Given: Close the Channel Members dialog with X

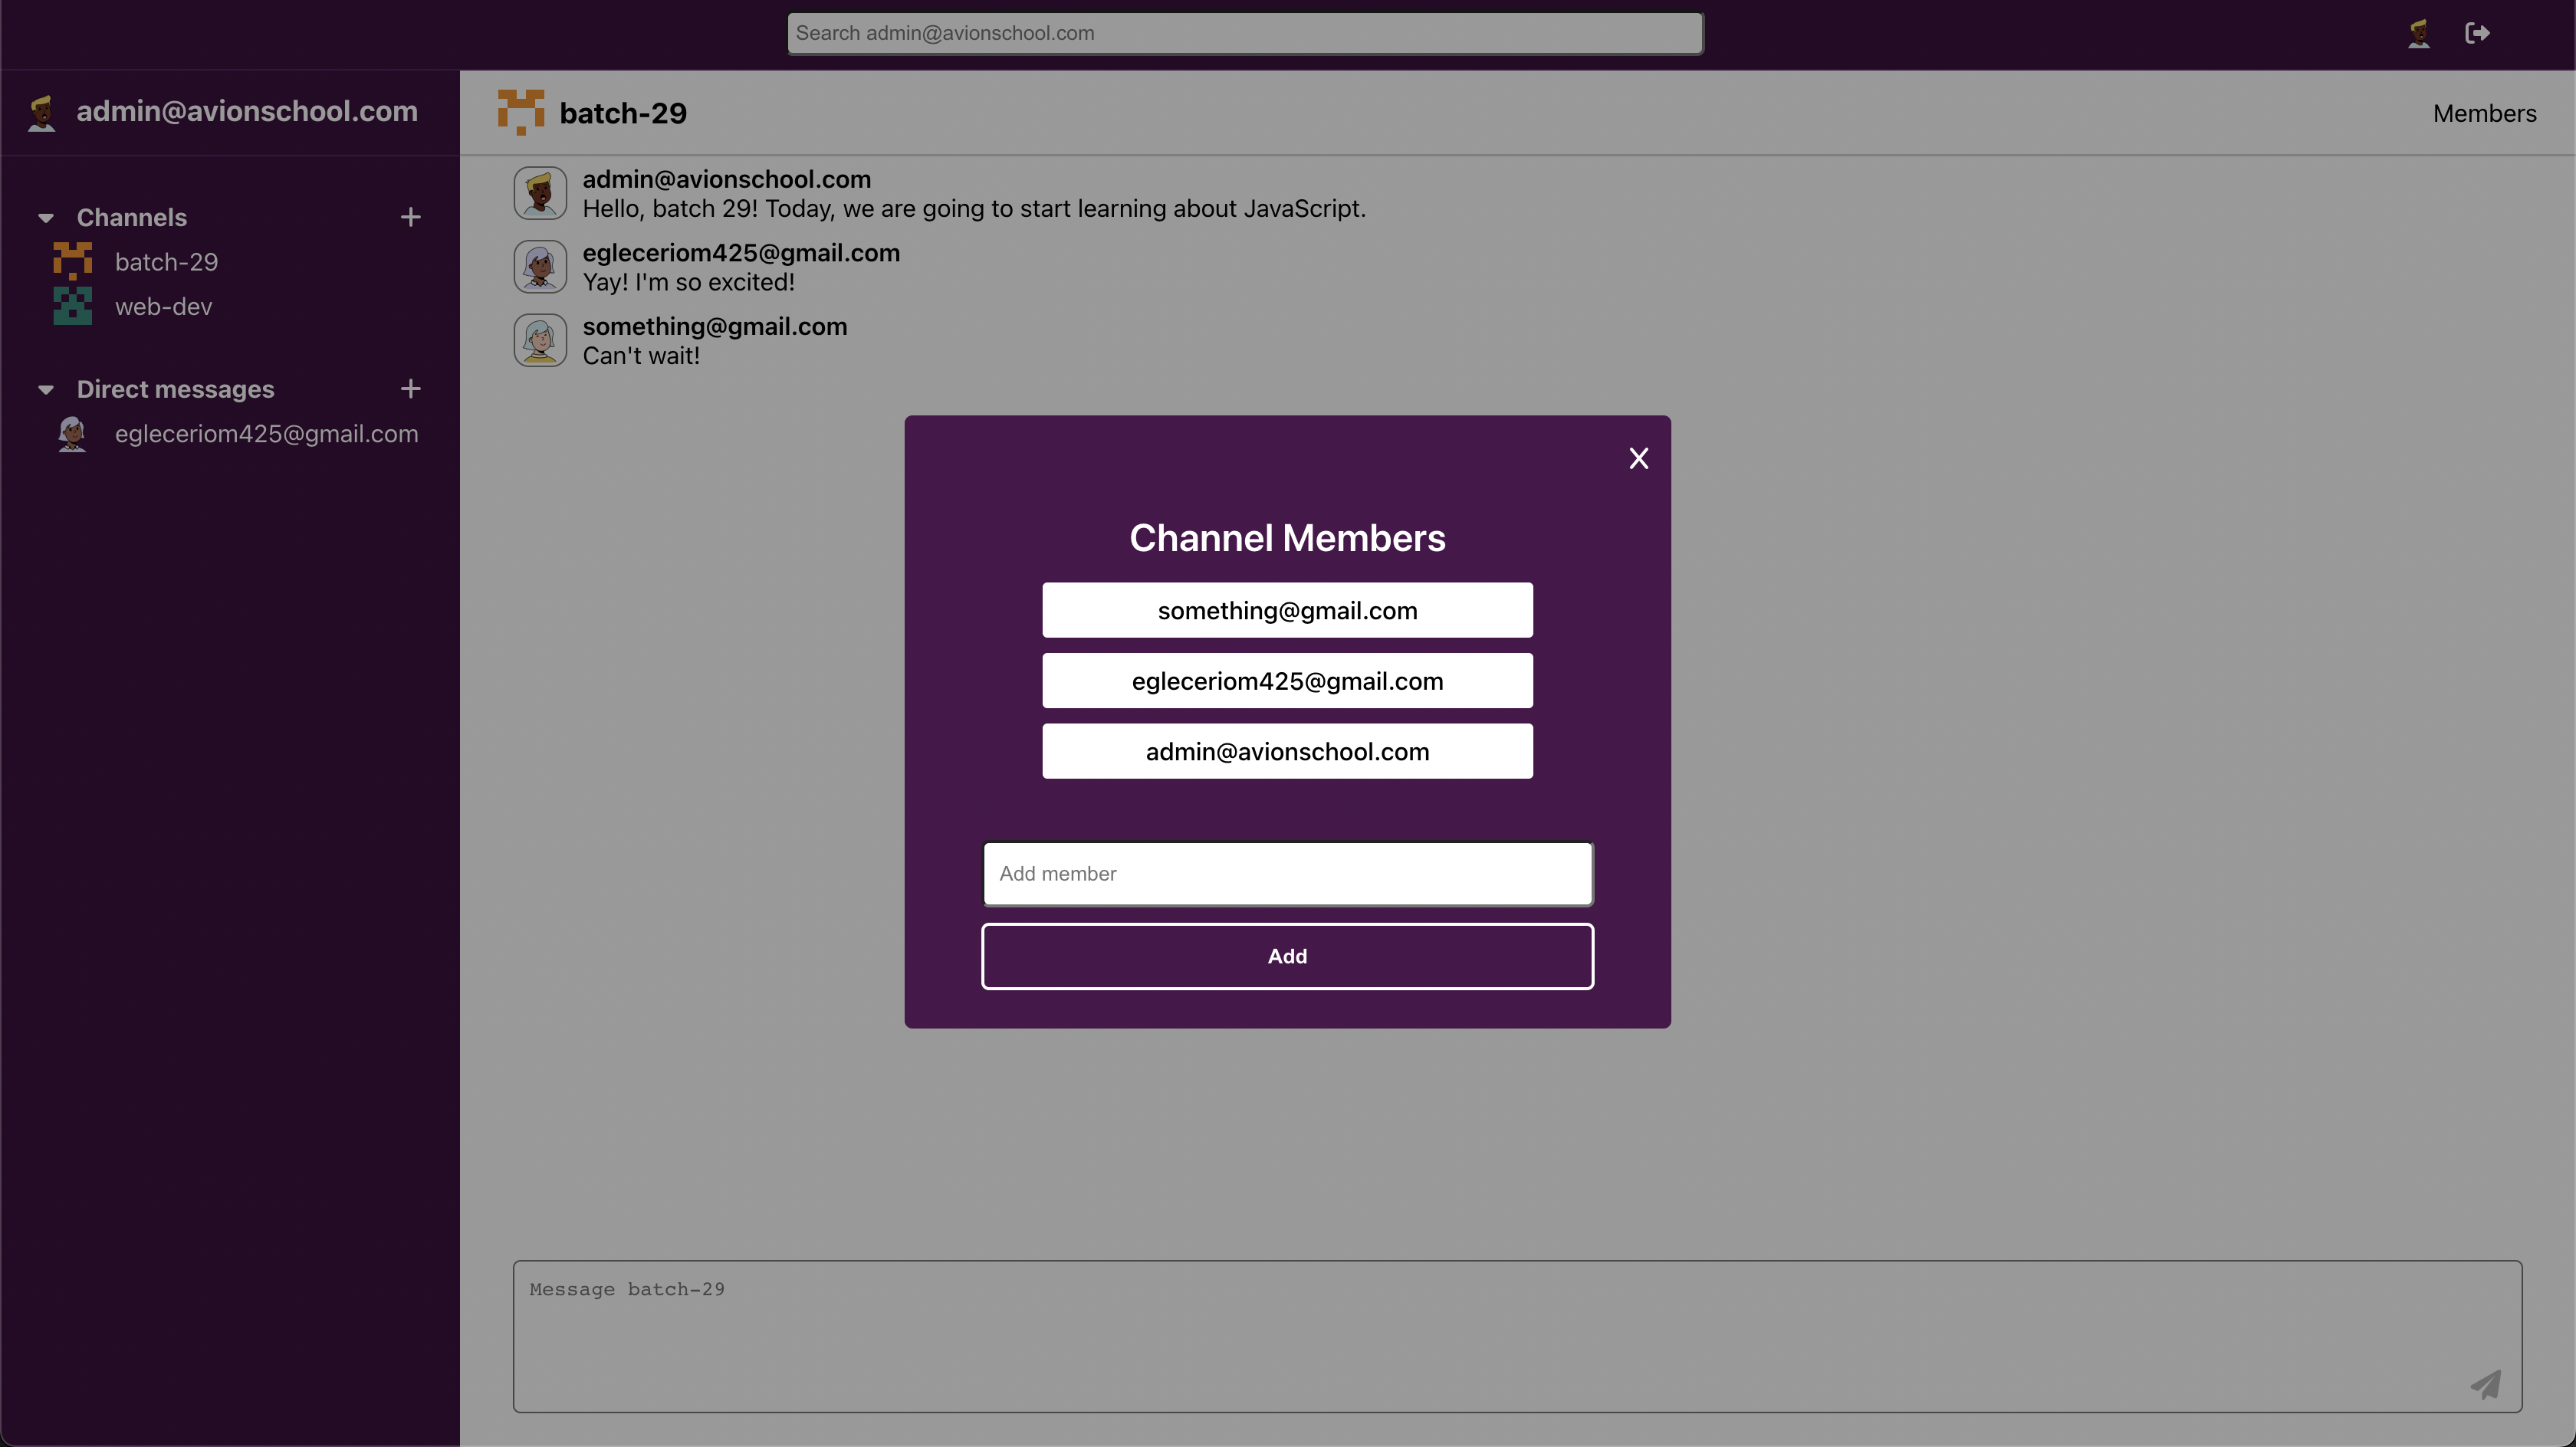Looking at the screenshot, I should (1638, 458).
